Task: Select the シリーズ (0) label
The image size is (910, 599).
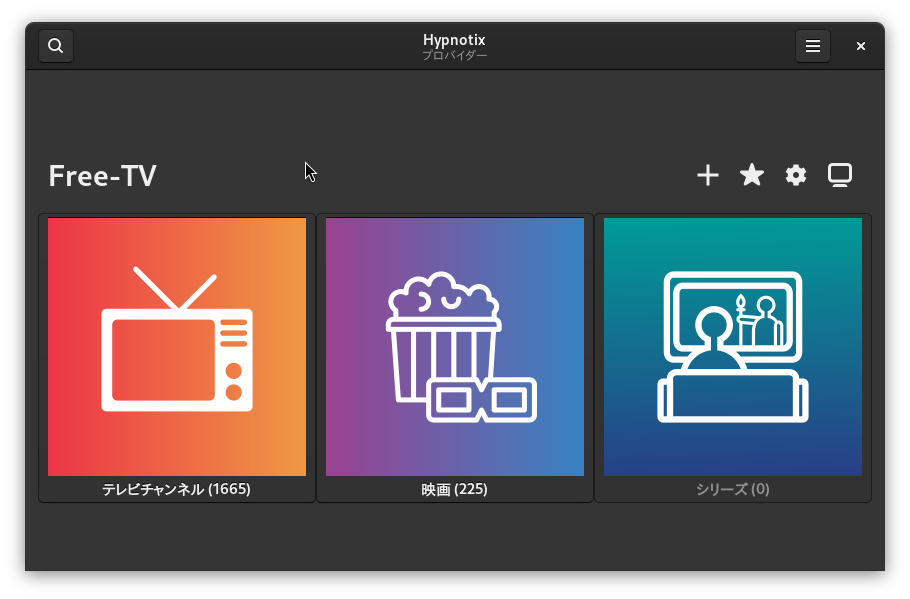Action: click(x=733, y=489)
